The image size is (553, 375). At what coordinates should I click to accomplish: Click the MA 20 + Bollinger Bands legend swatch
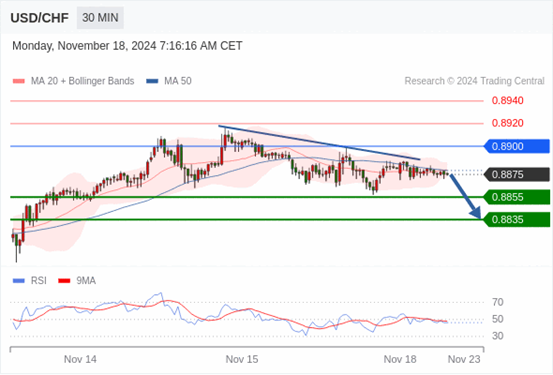[19, 81]
